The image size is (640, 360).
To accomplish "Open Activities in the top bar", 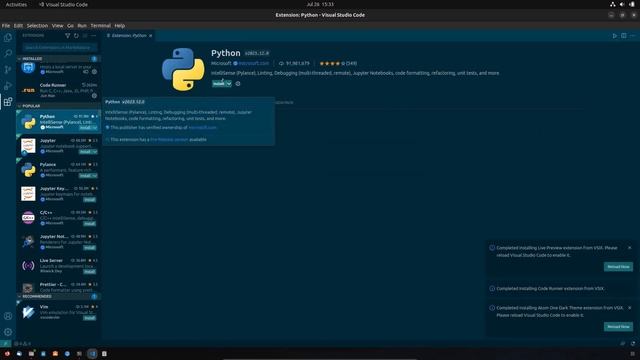I will pos(16,4).
